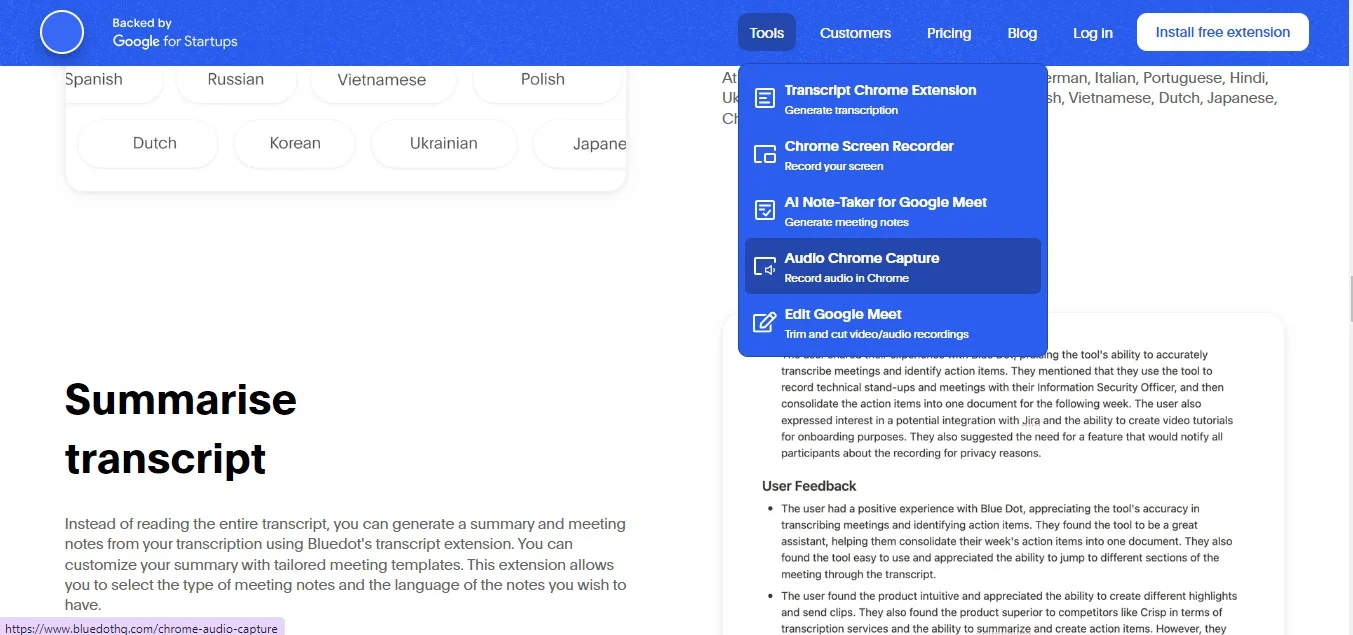The height and width of the screenshot is (635, 1353).
Task: Open the Tools dropdown menu
Action: pyautogui.click(x=767, y=32)
